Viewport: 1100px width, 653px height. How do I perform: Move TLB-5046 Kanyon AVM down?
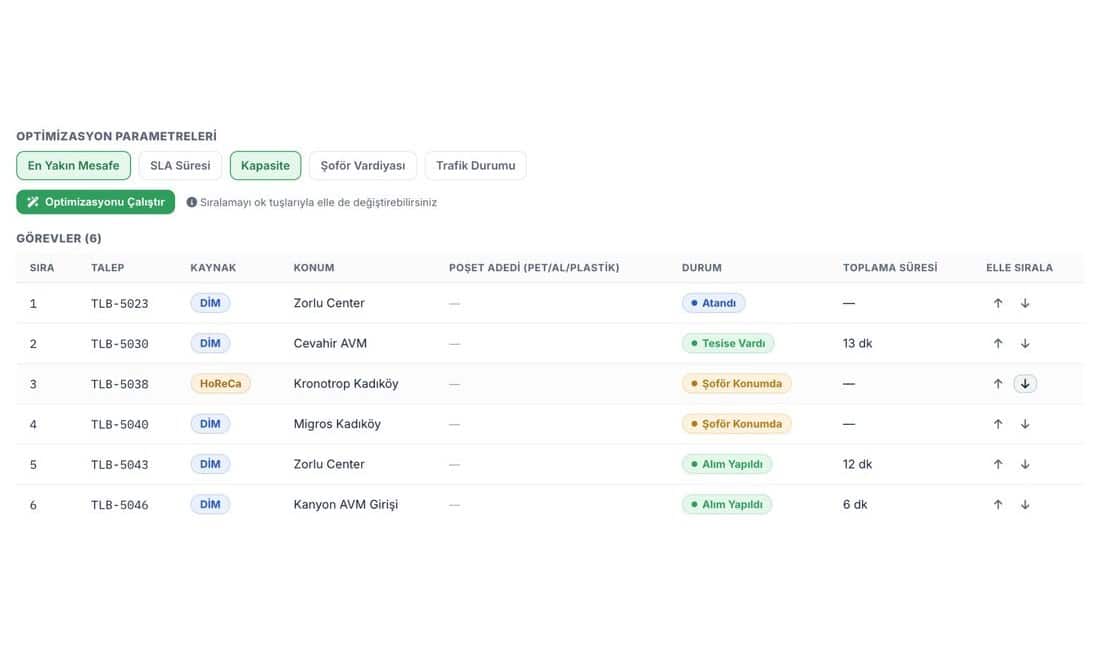pos(1025,504)
